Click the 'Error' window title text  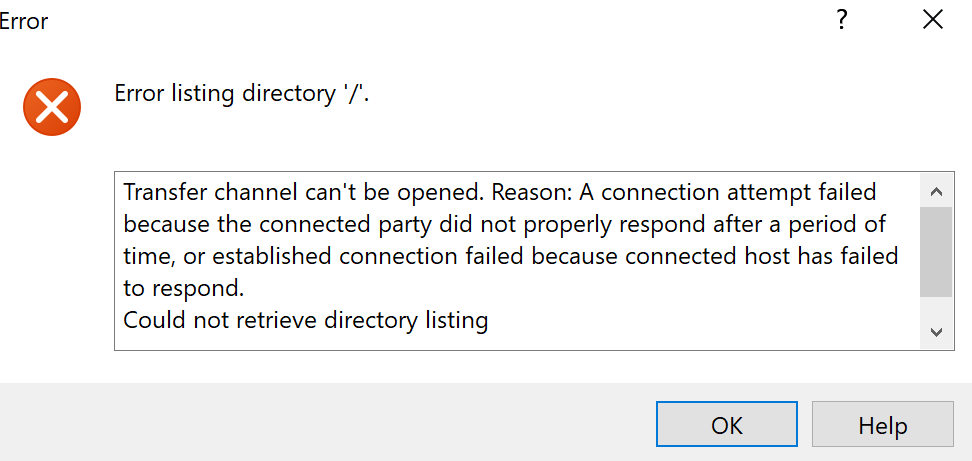coord(24,21)
